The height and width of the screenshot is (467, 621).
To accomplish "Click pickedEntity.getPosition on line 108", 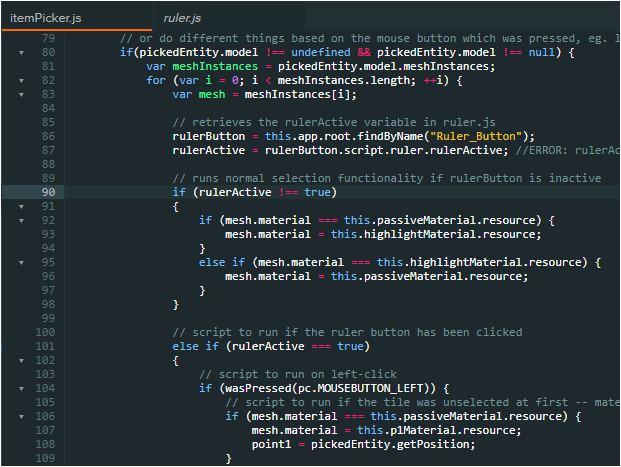I will pyautogui.click(x=390, y=444).
